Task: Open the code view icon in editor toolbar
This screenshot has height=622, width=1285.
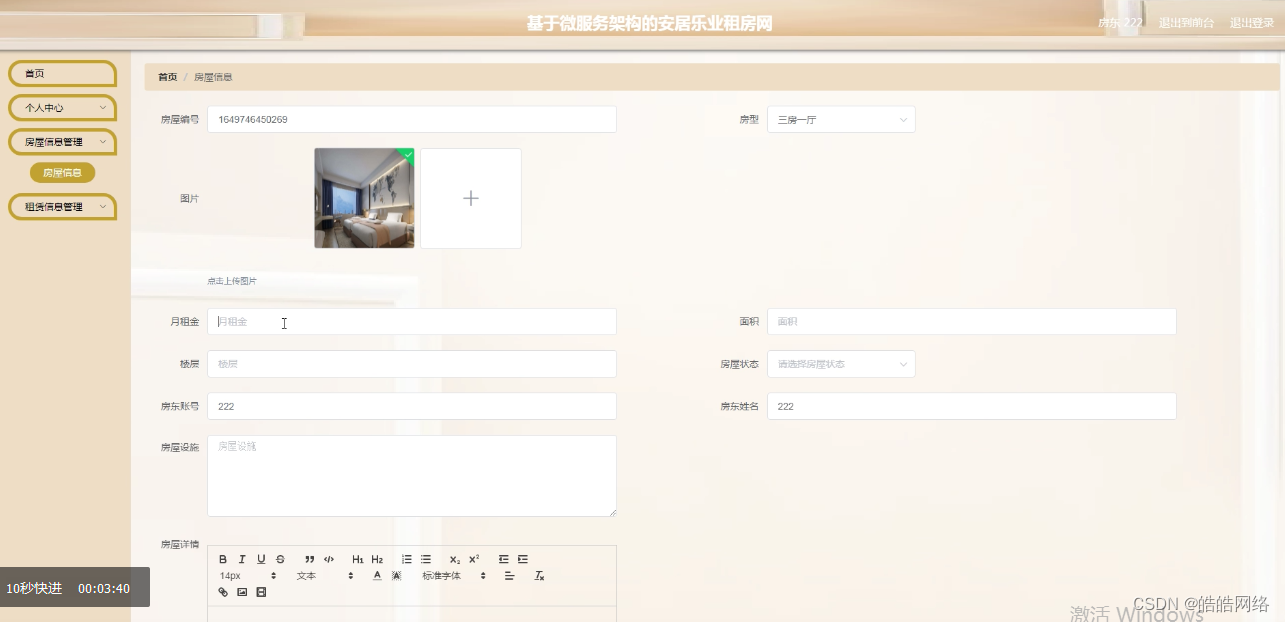Action: pos(329,558)
